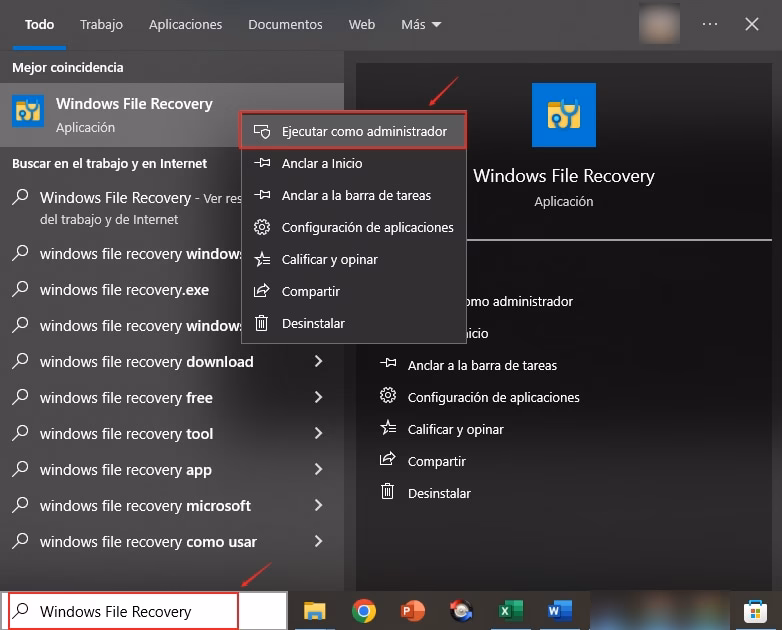782x630 pixels.
Task: Open File Explorer from the taskbar
Action: [x=315, y=611]
